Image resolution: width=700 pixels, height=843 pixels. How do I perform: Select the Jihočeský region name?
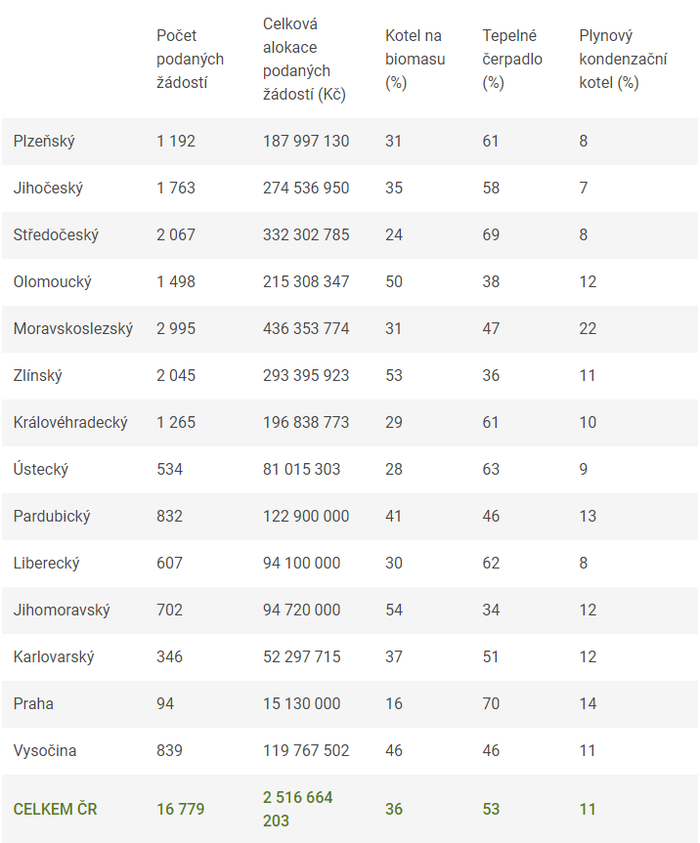point(48,188)
